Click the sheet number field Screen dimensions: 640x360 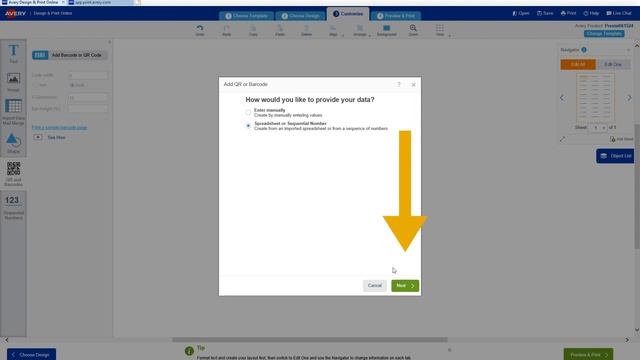(x=596, y=128)
